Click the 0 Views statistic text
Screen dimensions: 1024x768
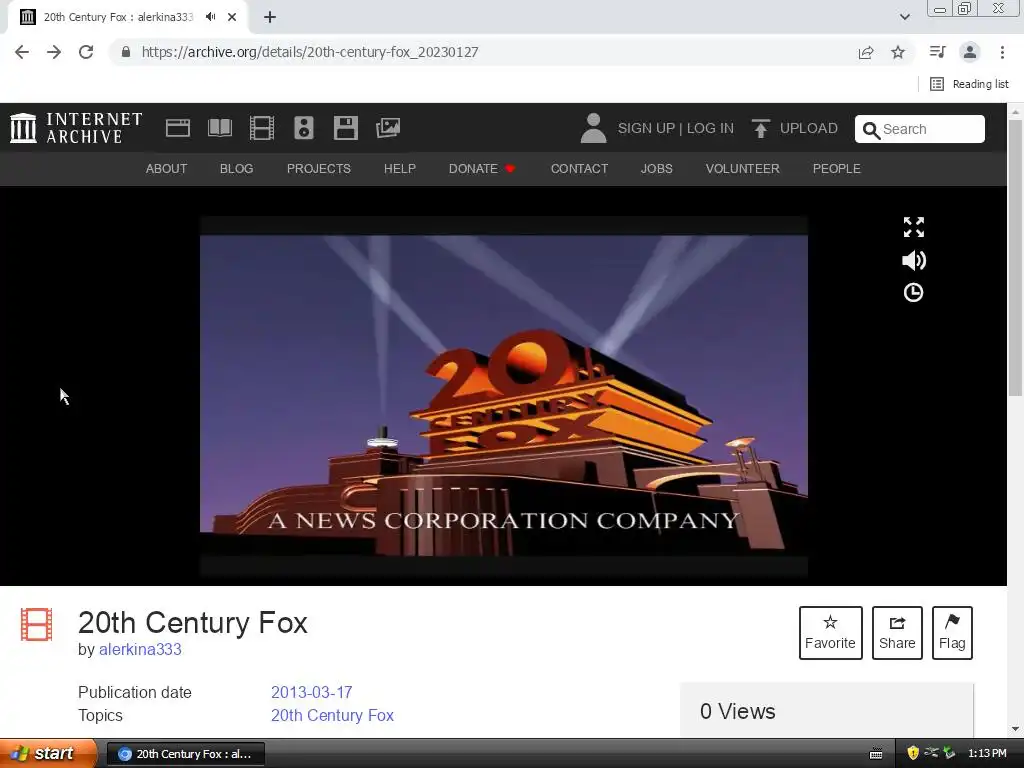[737, 711]
